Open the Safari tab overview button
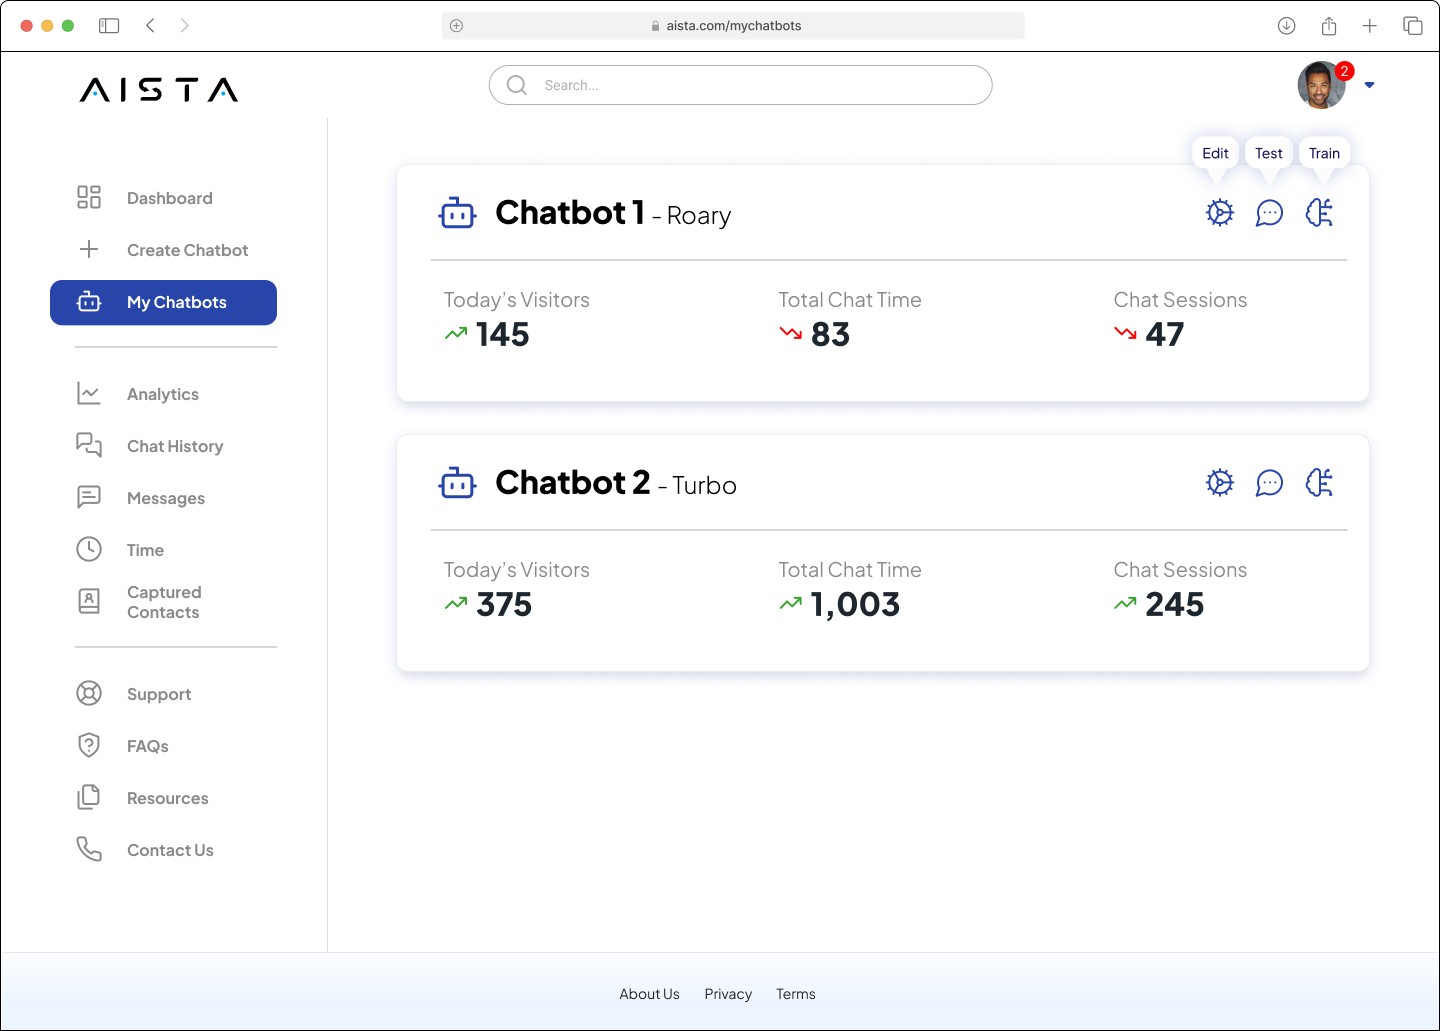 (1412, 26)
